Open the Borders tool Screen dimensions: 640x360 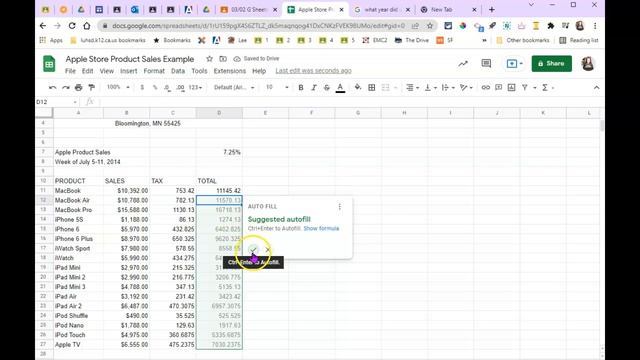[371, 87]
